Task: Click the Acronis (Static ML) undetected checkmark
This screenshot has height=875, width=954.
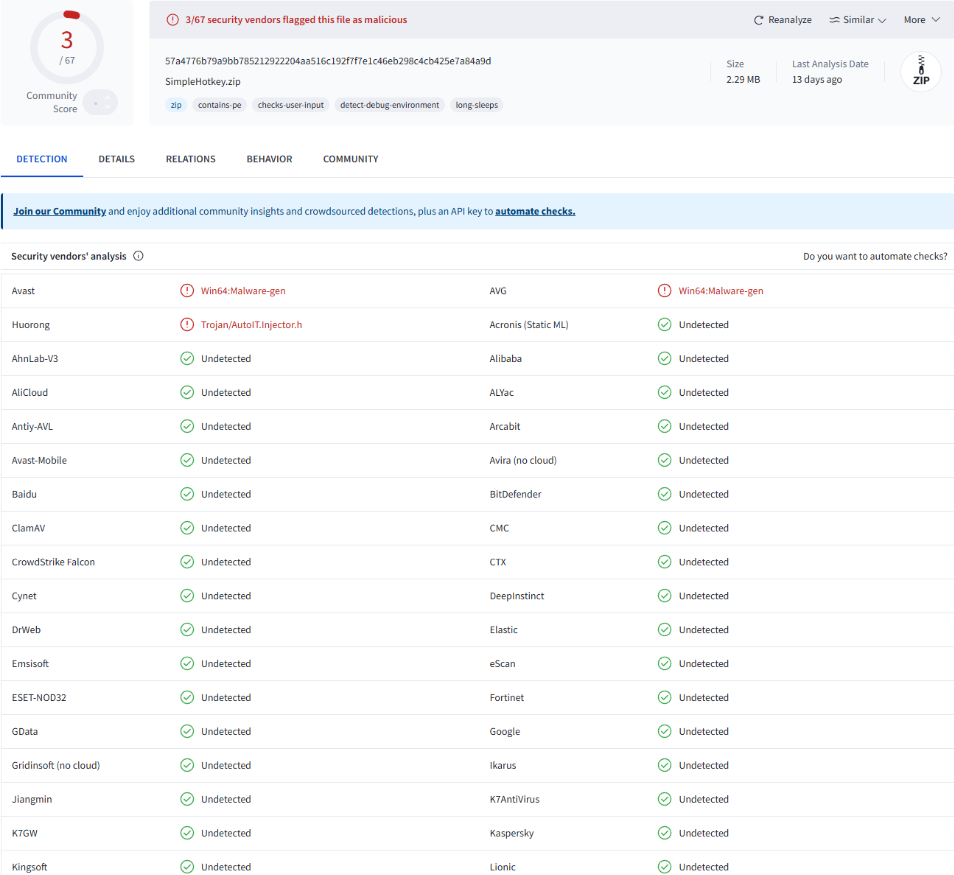Action: tap(664, 325)
